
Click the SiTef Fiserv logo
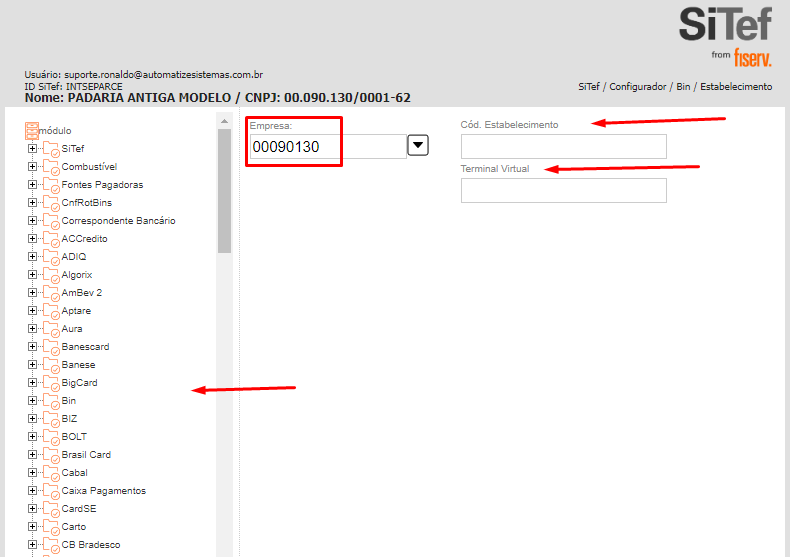coord(726,36)
